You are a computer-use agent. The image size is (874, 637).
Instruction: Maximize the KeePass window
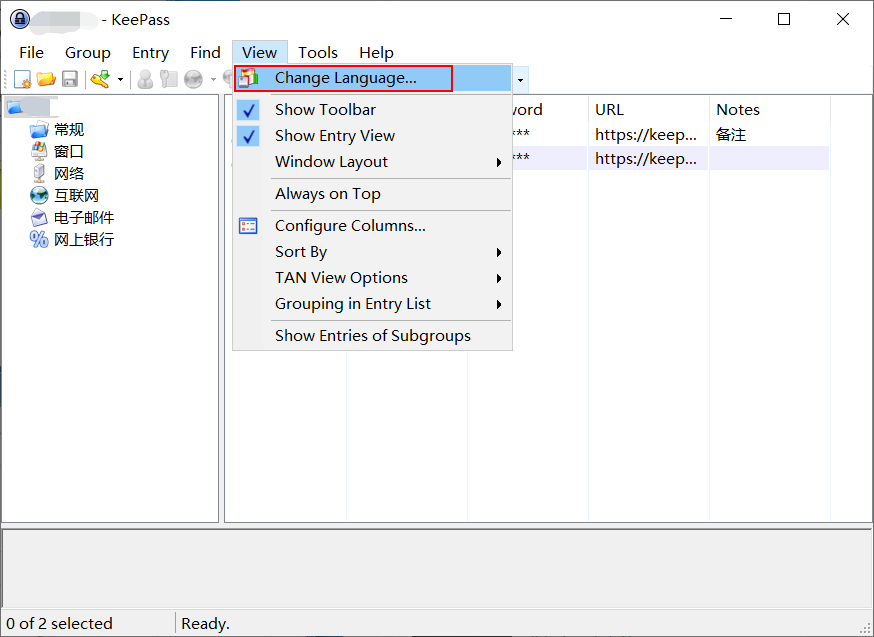(784, 19)
